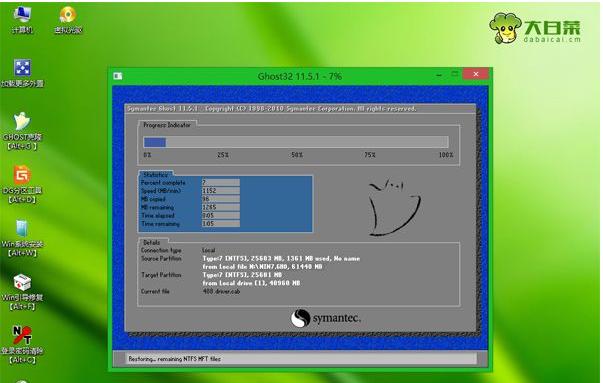Click the Percent complete value field
This screenshot has height=383, width=603.
pyautogui.click(x=221, y=182)
